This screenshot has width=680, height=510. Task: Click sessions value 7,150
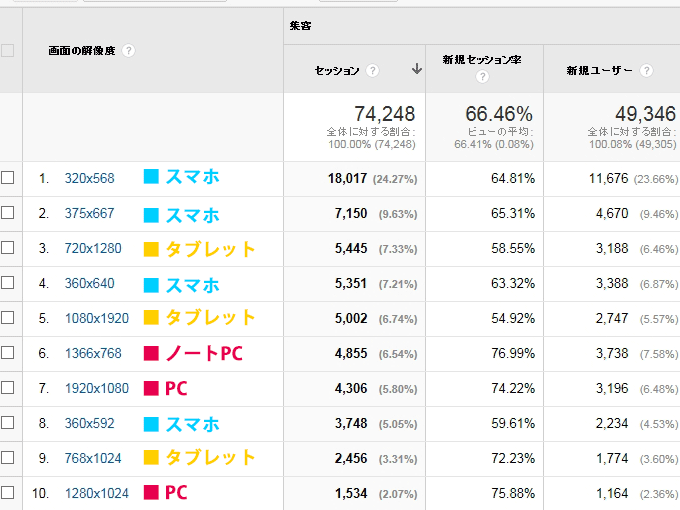(351, 213)
